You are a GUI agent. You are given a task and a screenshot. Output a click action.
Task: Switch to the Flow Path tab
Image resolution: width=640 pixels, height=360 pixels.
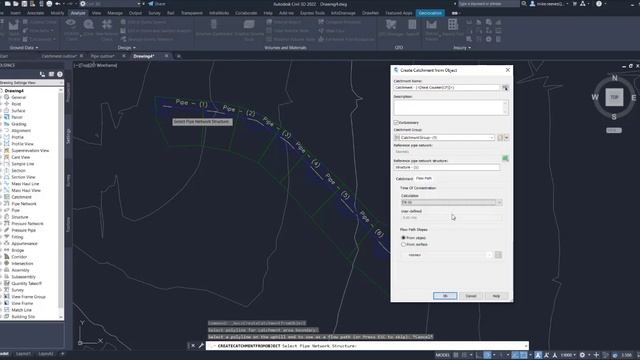tap(424, 178)
